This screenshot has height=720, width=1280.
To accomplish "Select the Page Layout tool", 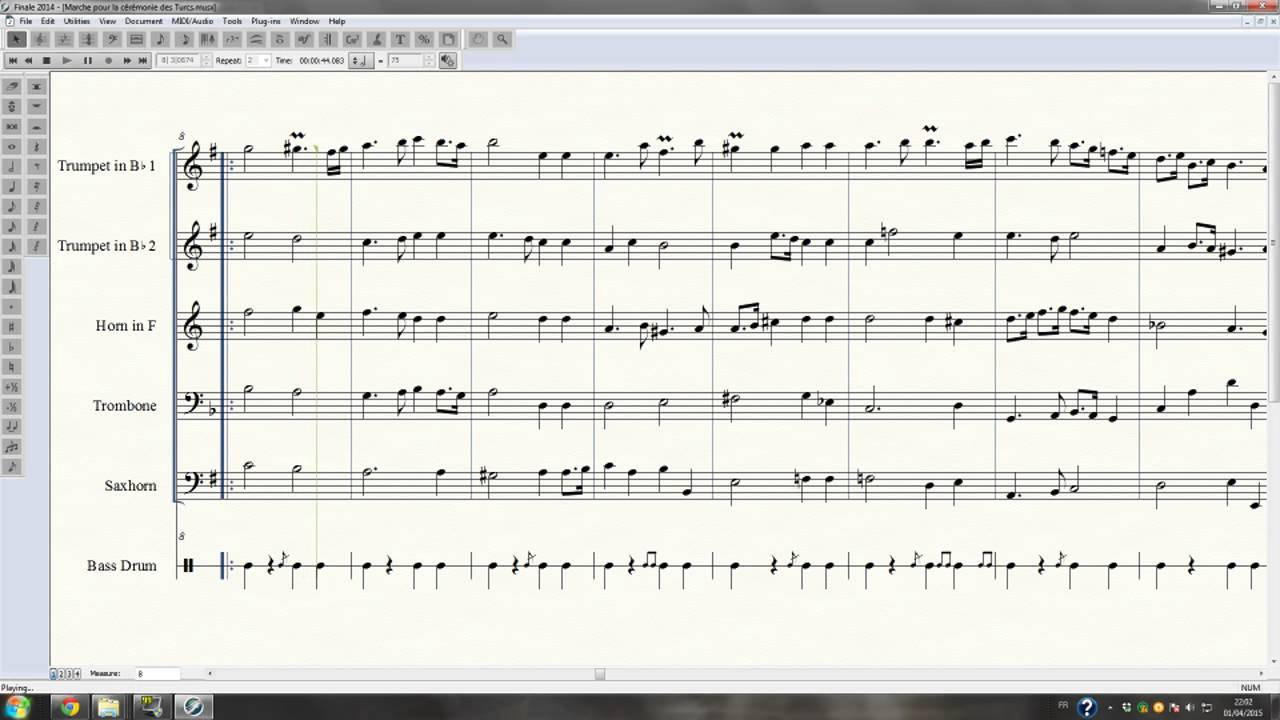I will point(448,39).
